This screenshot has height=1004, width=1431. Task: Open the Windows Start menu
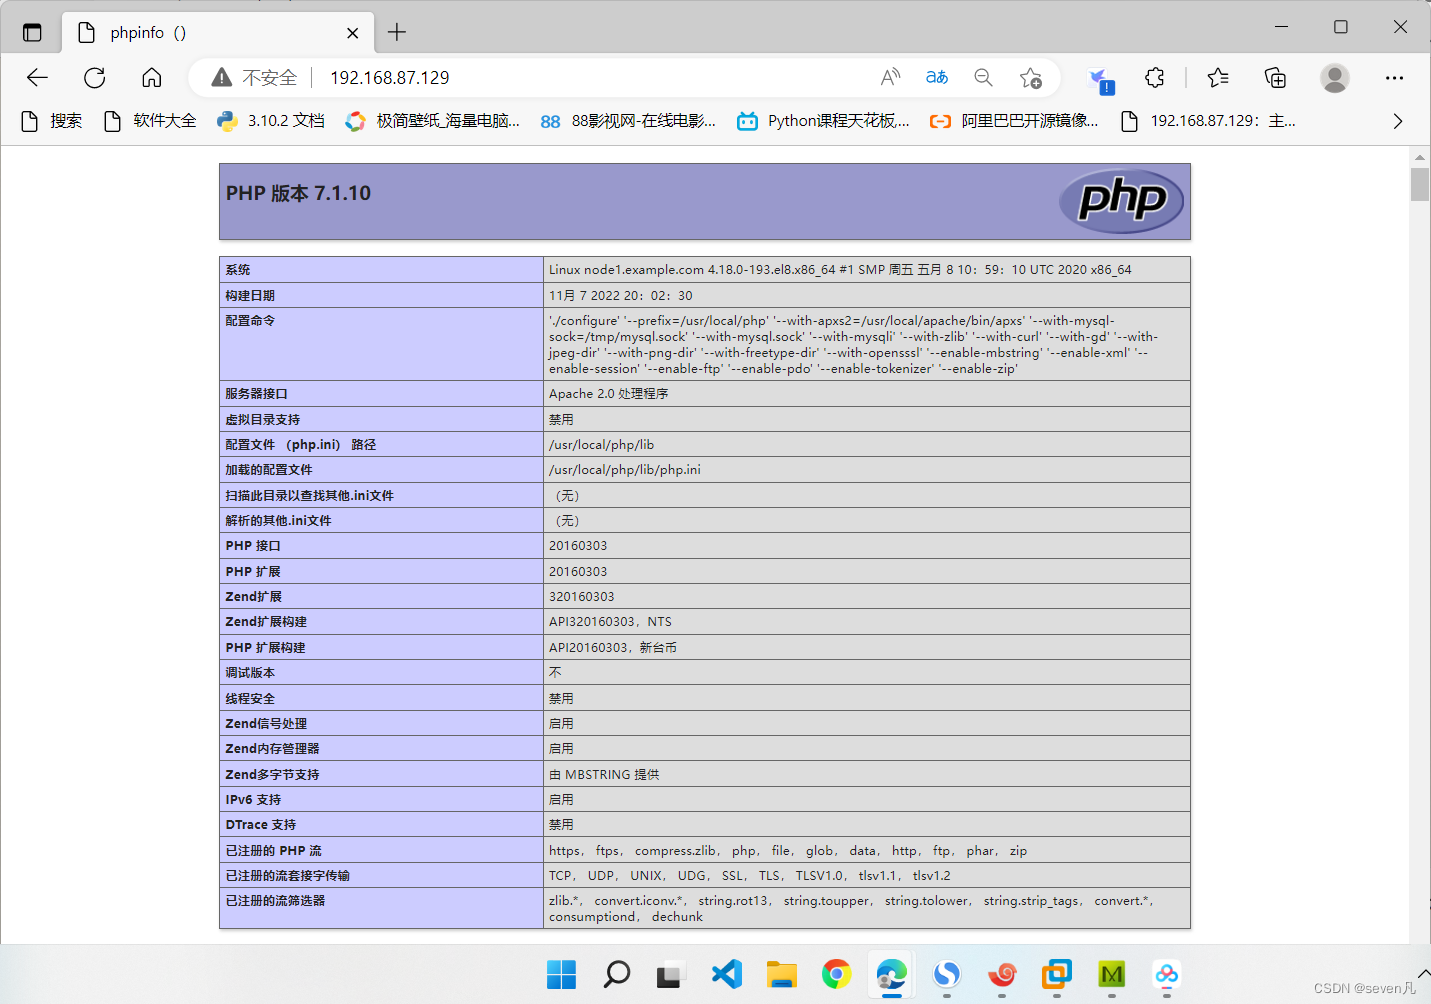(562, 974)
